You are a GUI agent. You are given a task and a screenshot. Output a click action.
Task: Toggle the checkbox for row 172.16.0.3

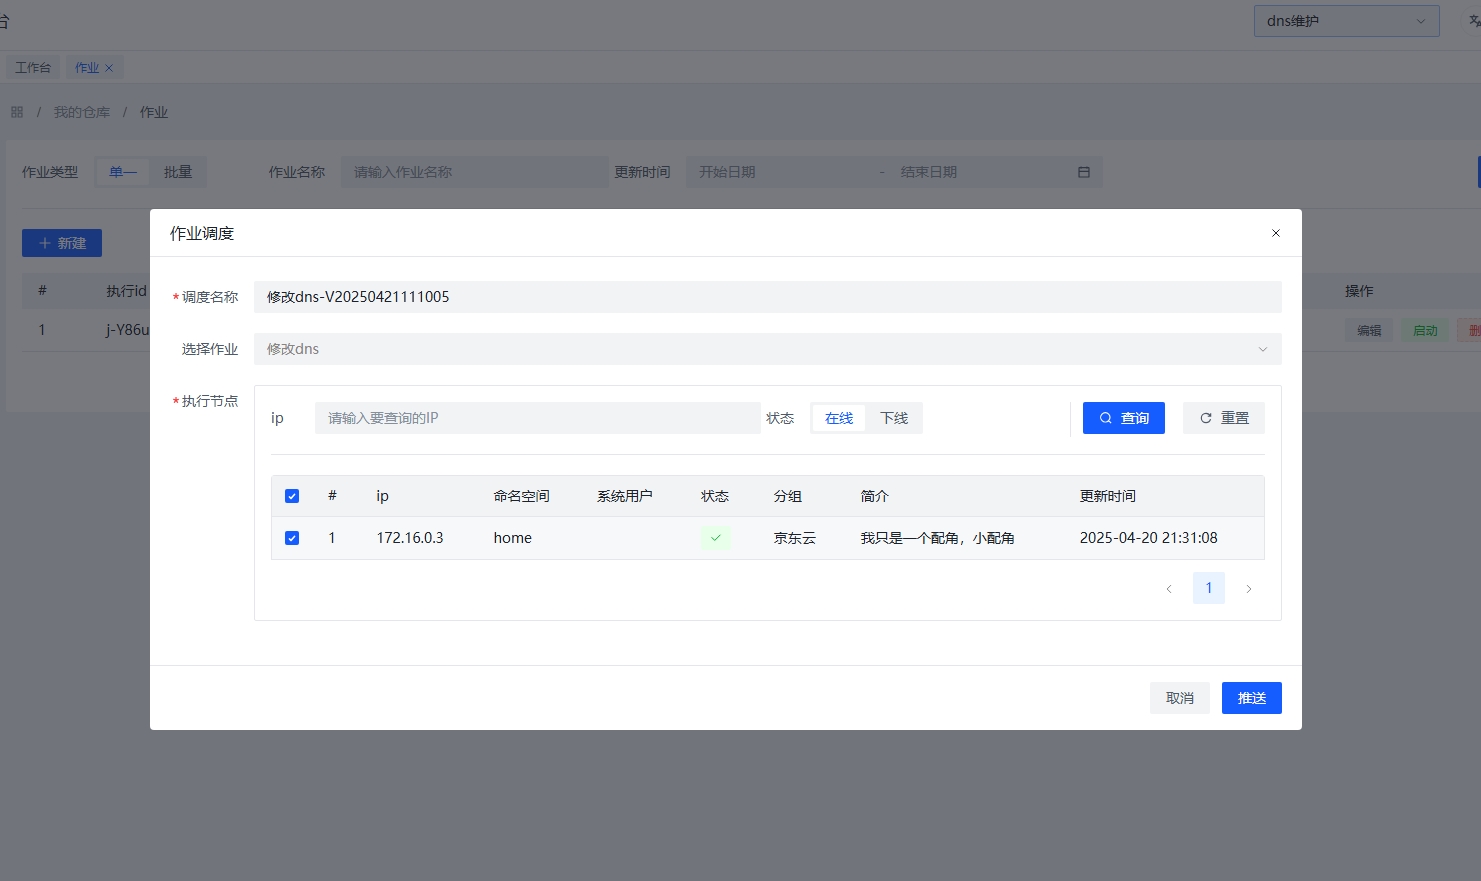click(x=292, y=538)
